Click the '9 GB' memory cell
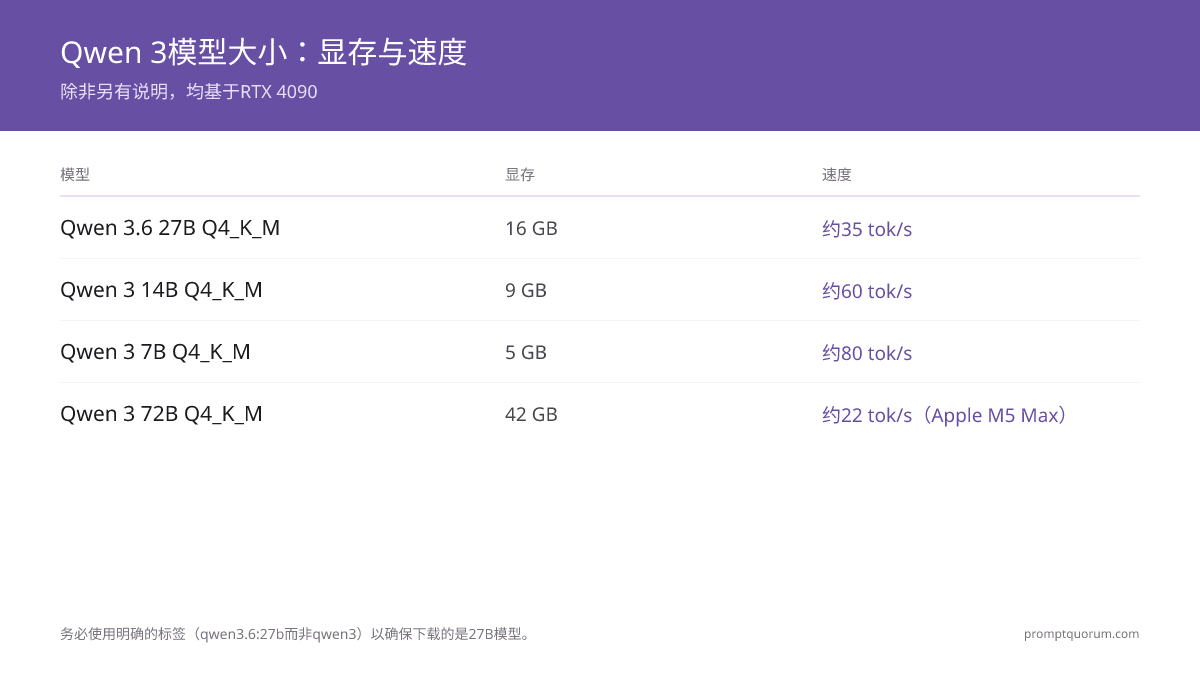 [526, 291]
